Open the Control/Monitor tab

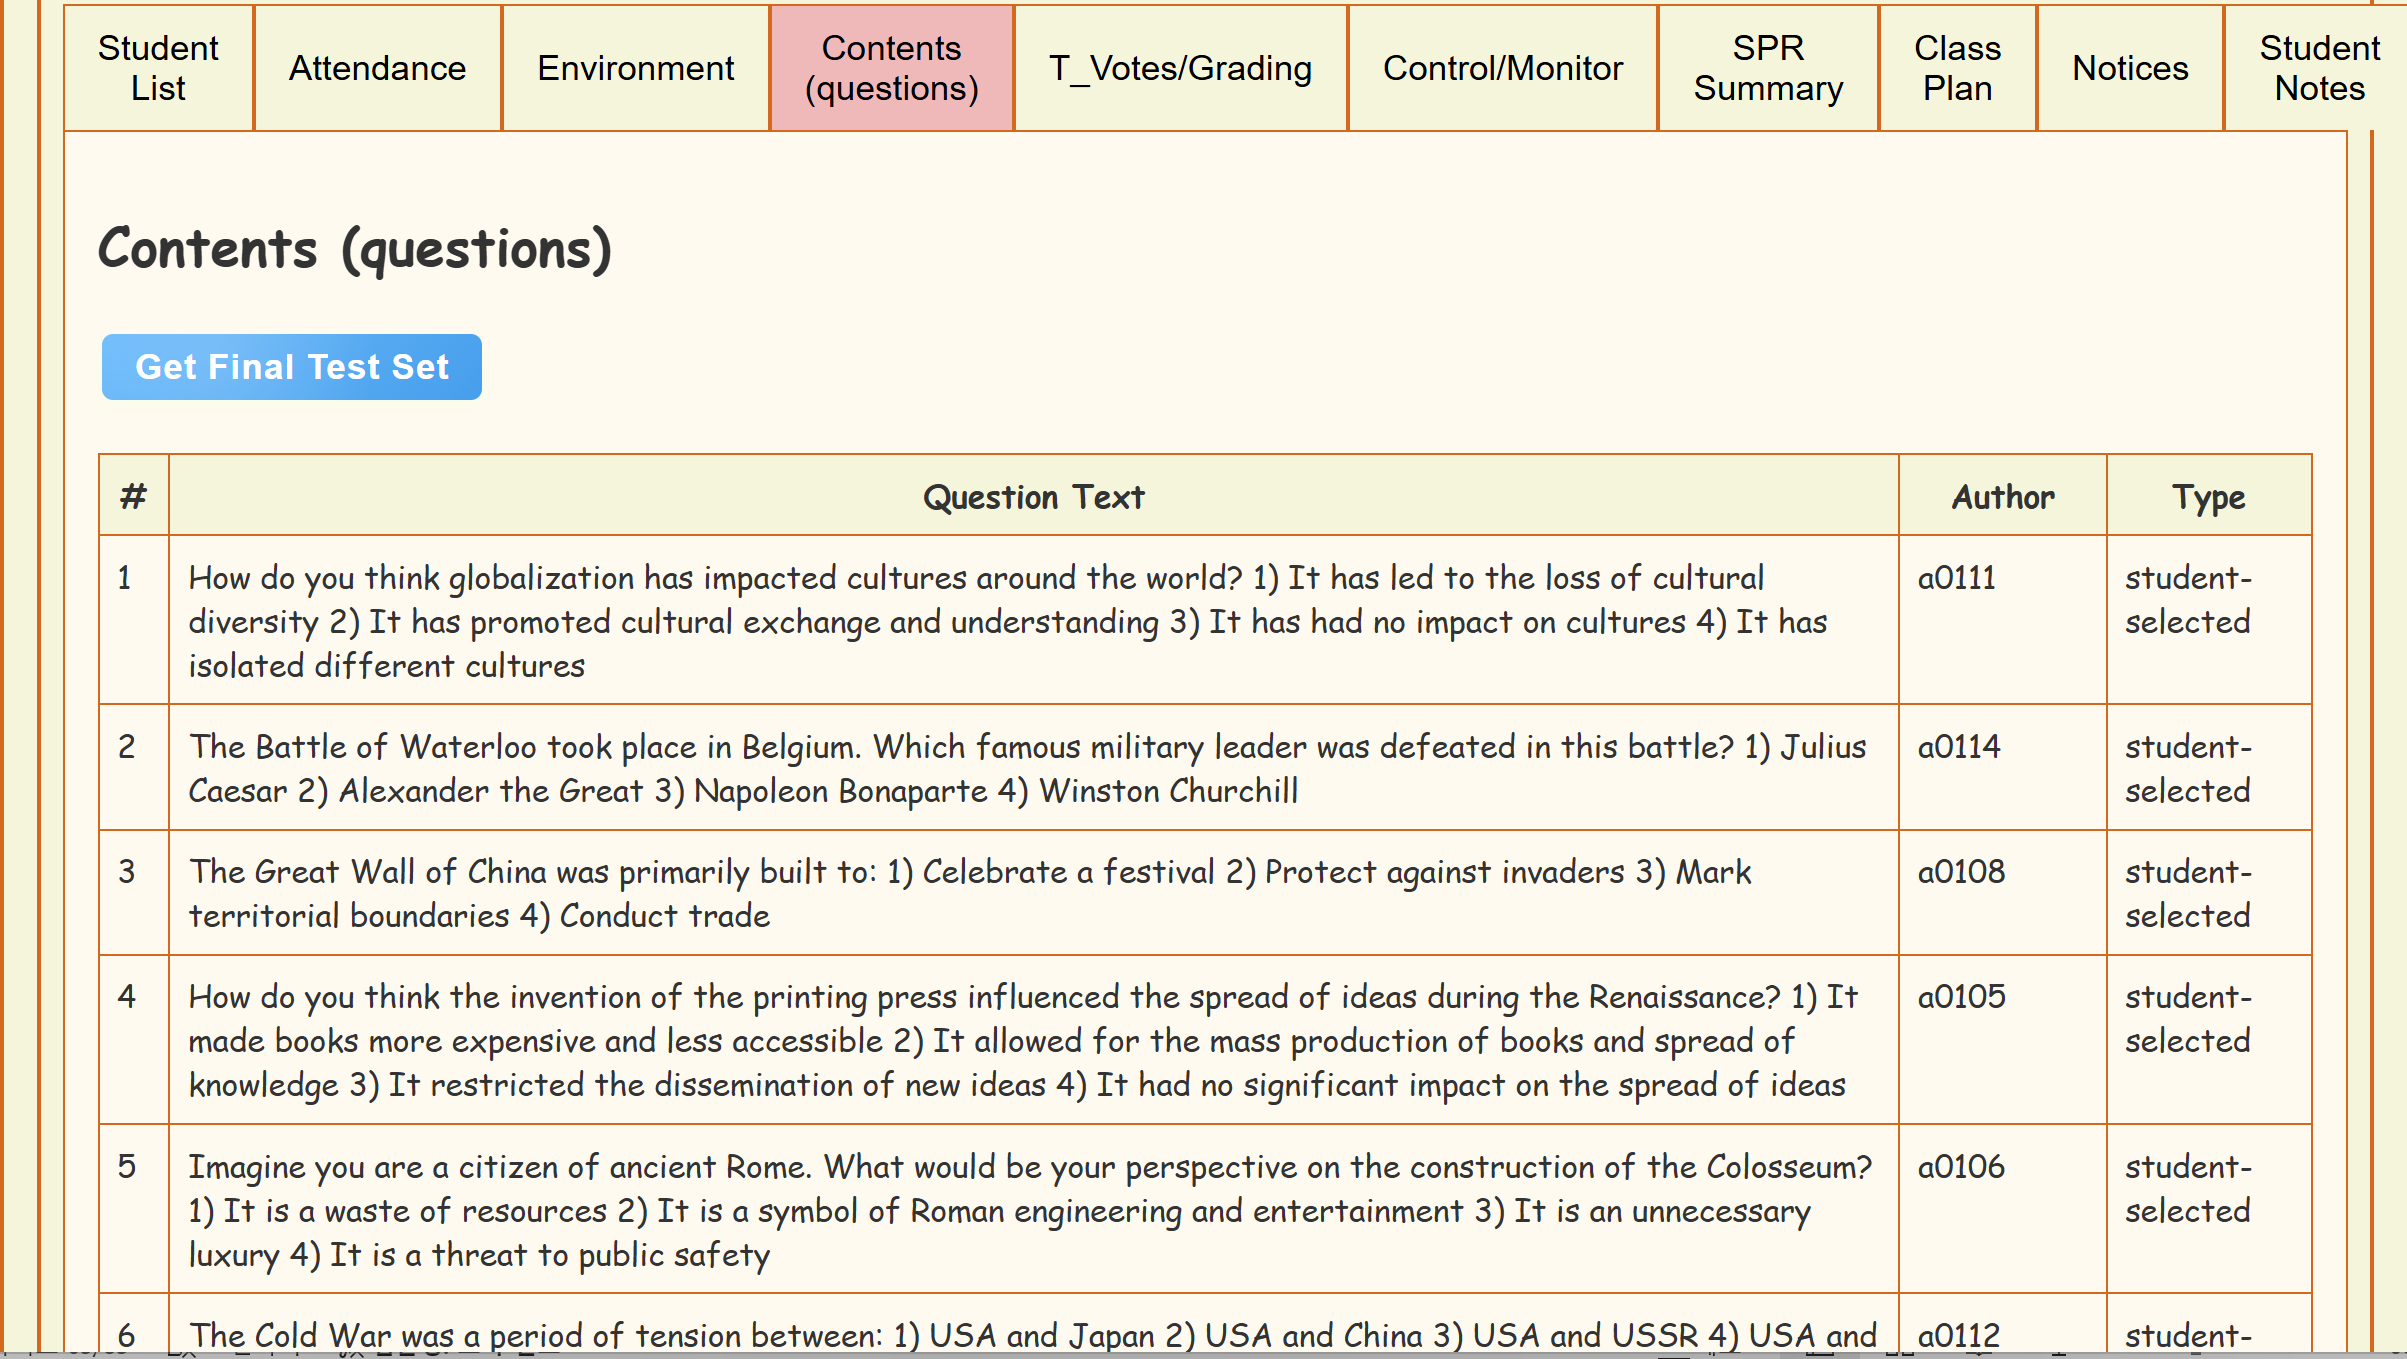[x=1502, y=68]
